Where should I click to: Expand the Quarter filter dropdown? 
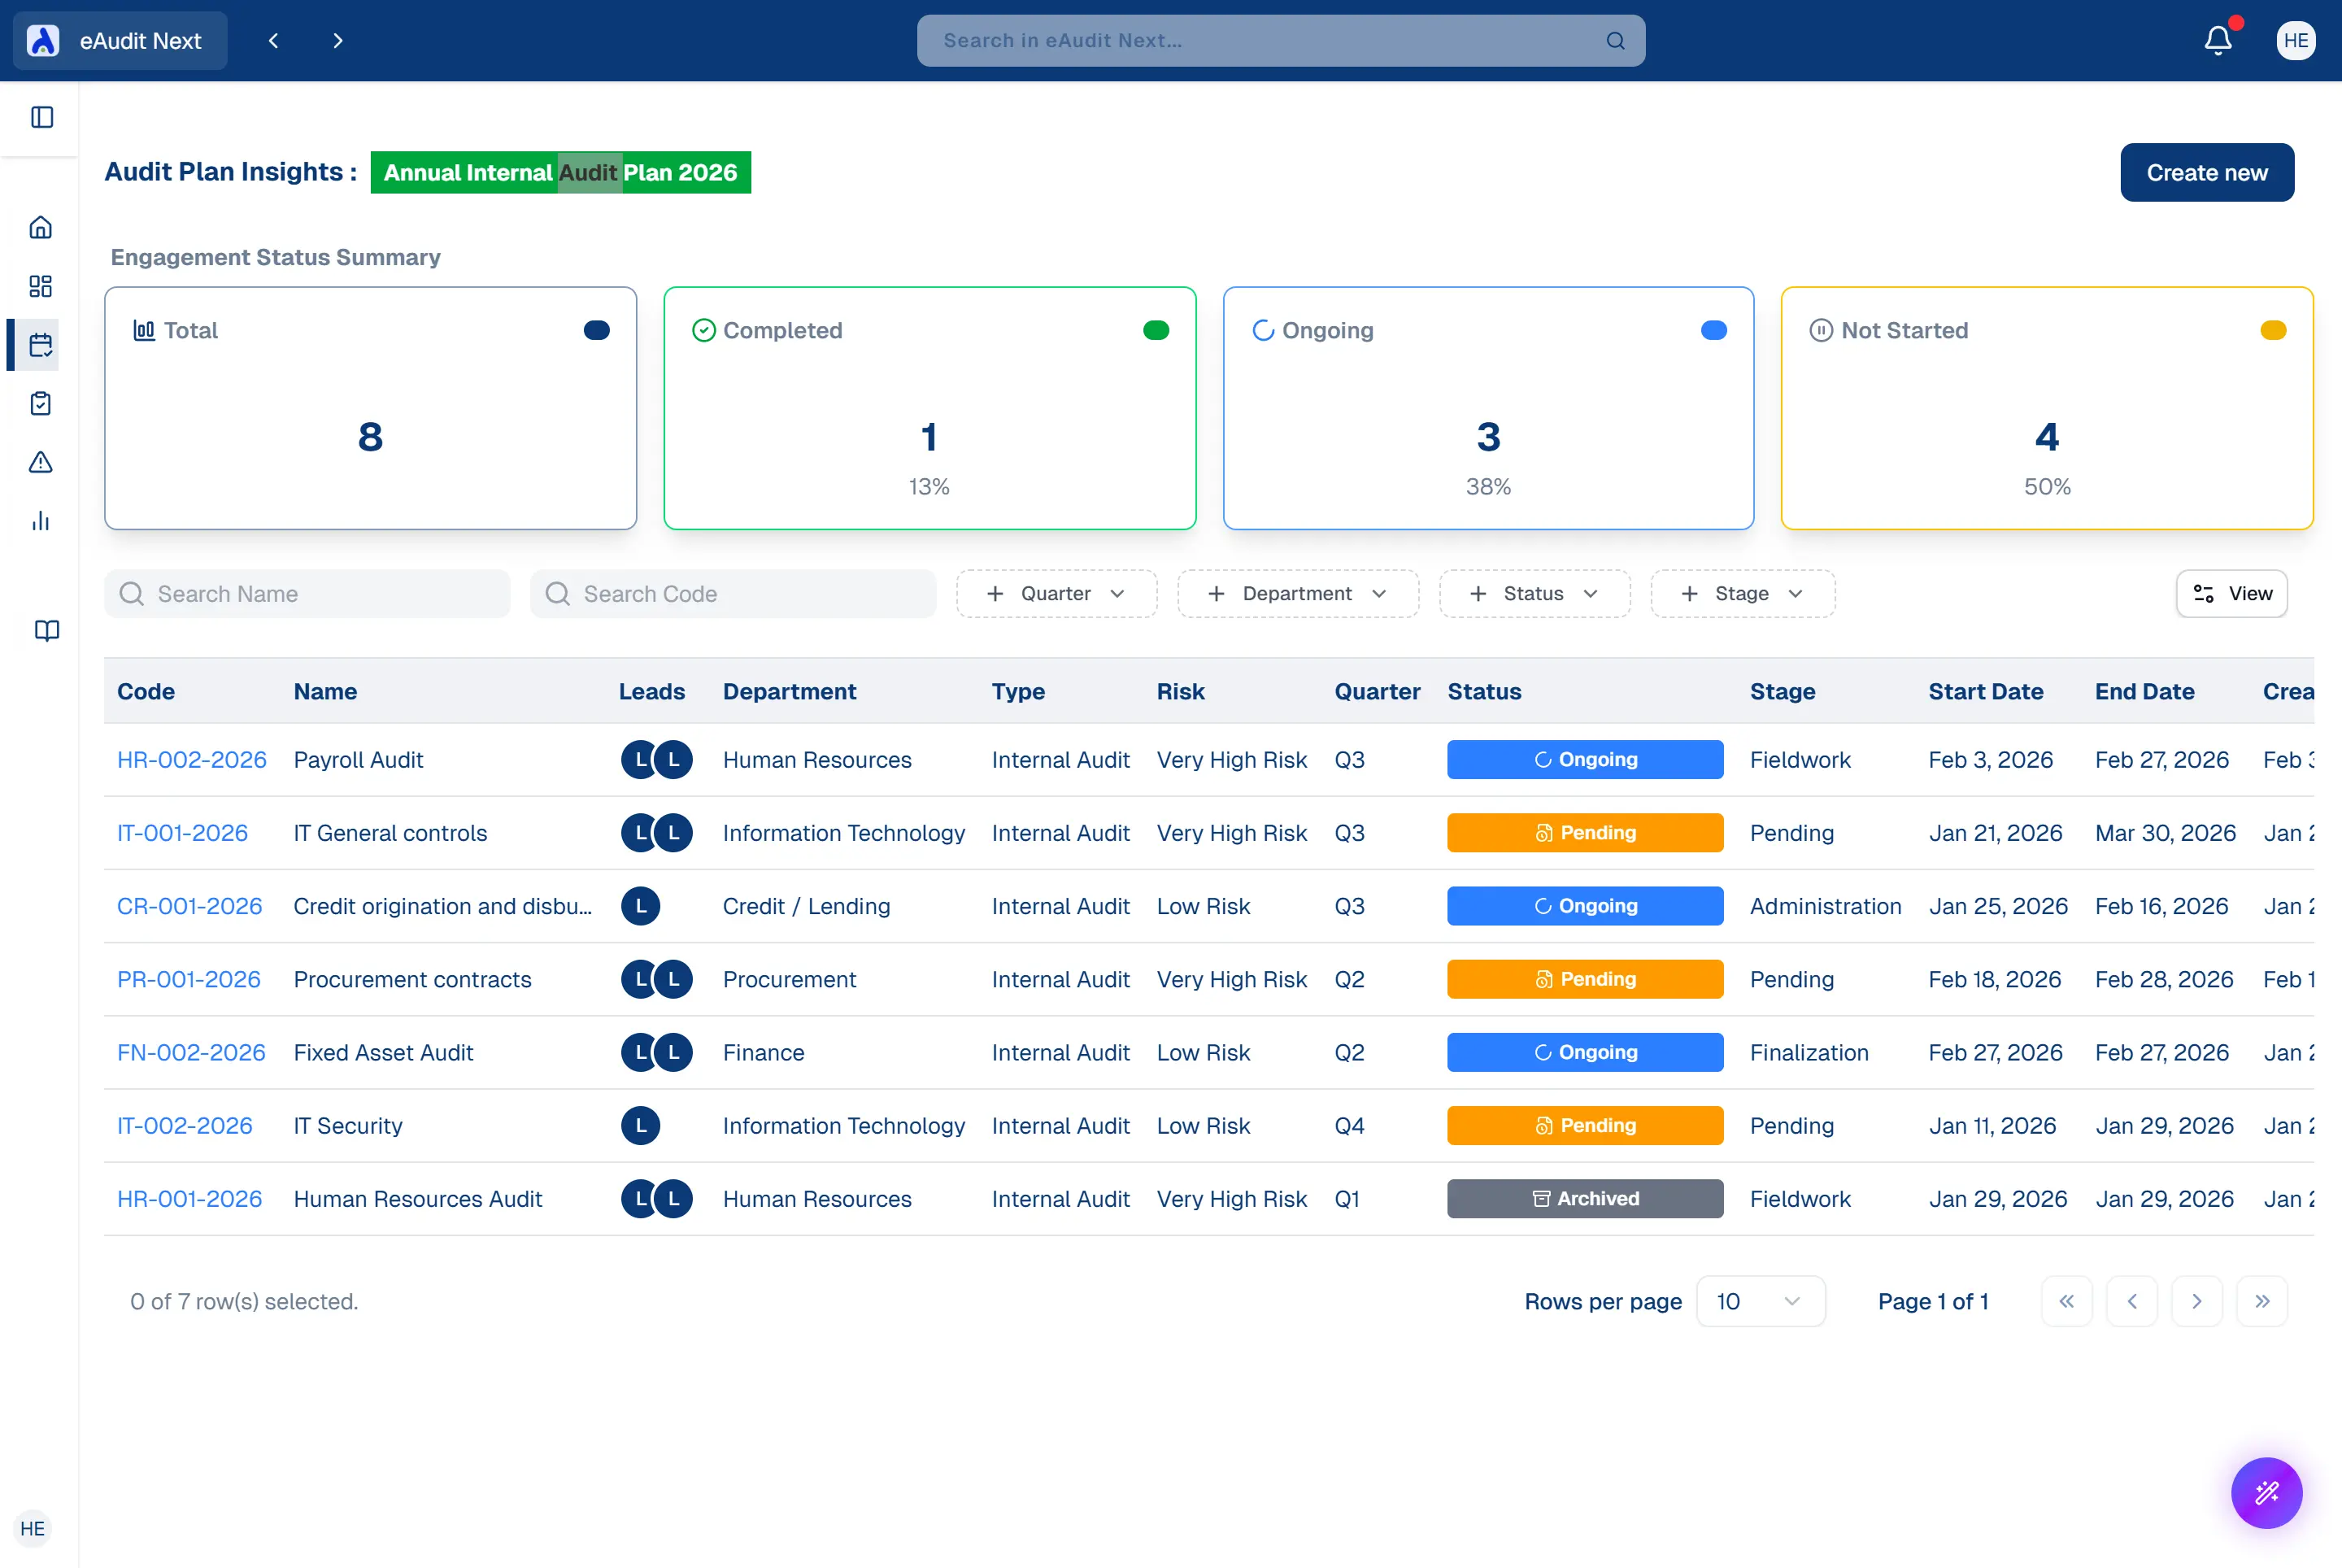[x=1056, y=594]
